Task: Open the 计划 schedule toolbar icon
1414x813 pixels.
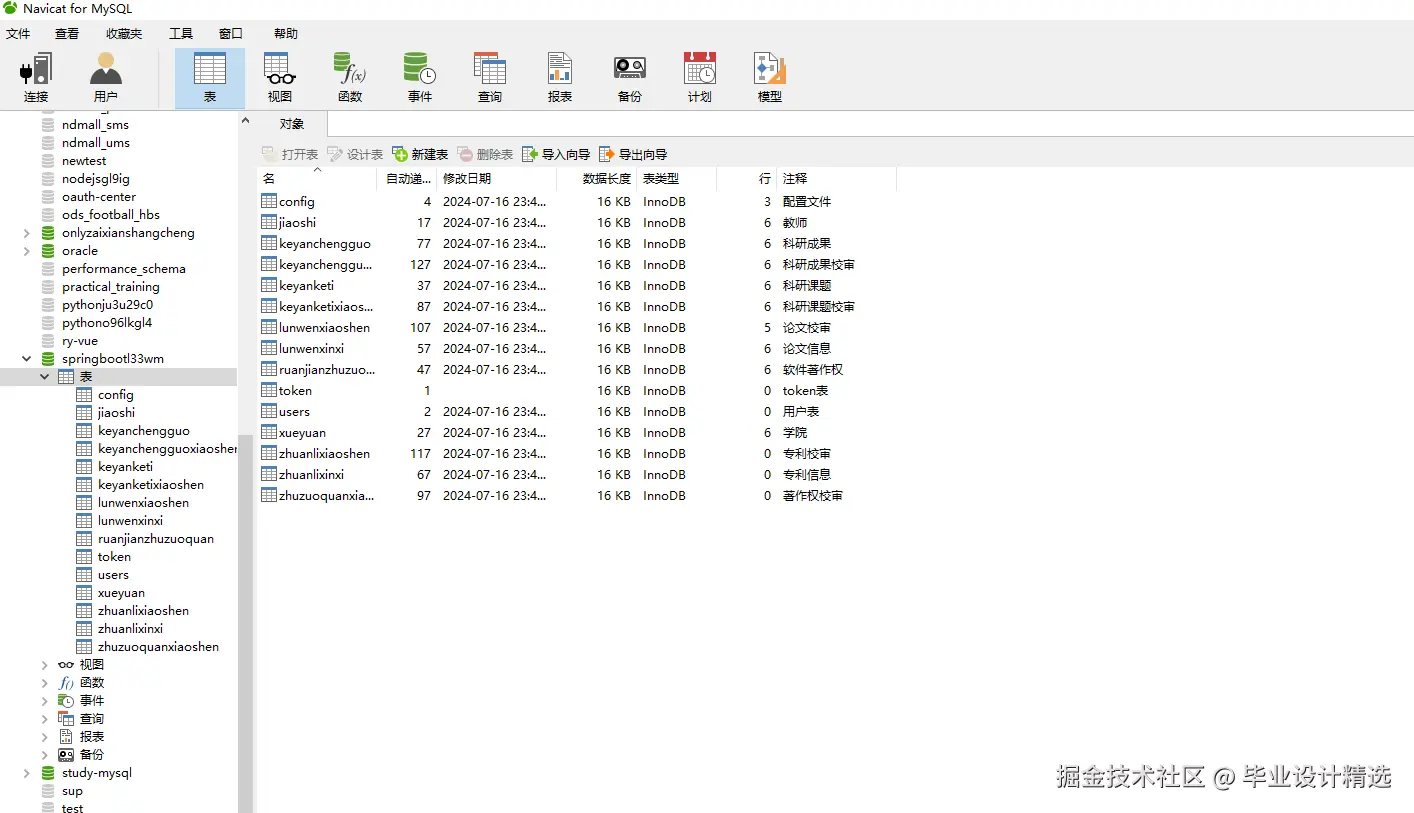Action: 700,78
